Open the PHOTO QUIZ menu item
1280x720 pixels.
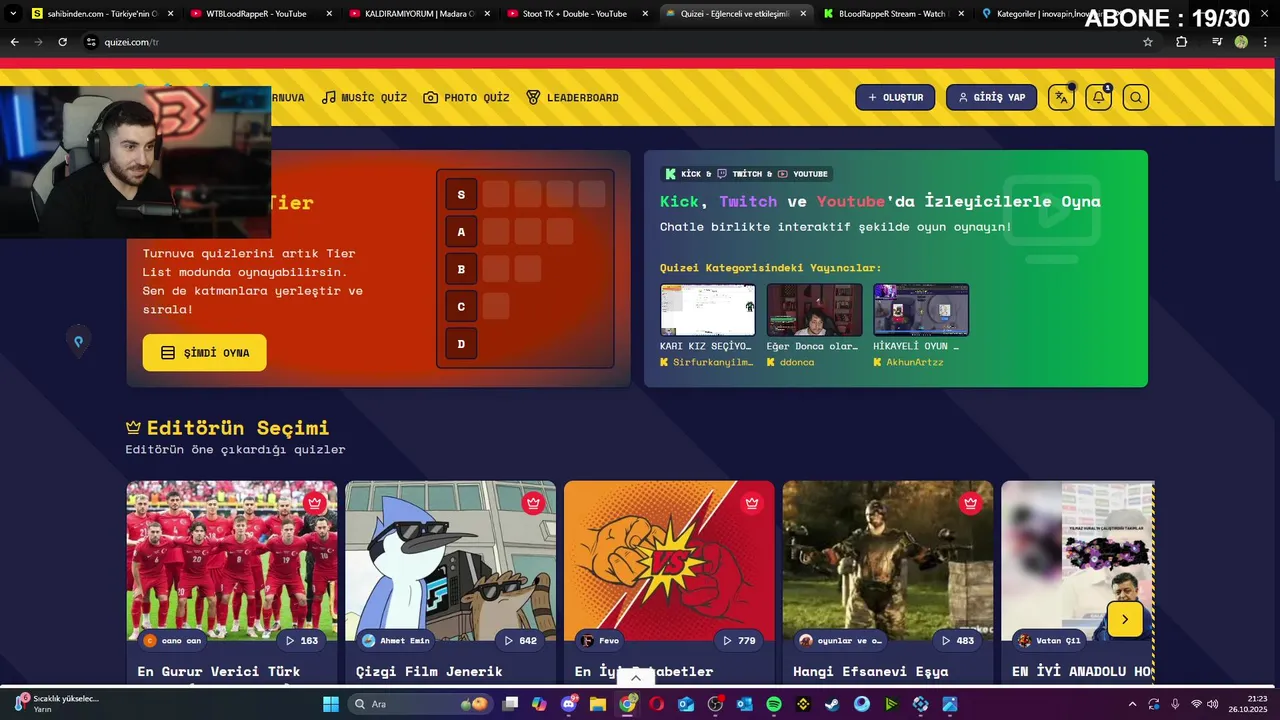click(x=466, y=97)
